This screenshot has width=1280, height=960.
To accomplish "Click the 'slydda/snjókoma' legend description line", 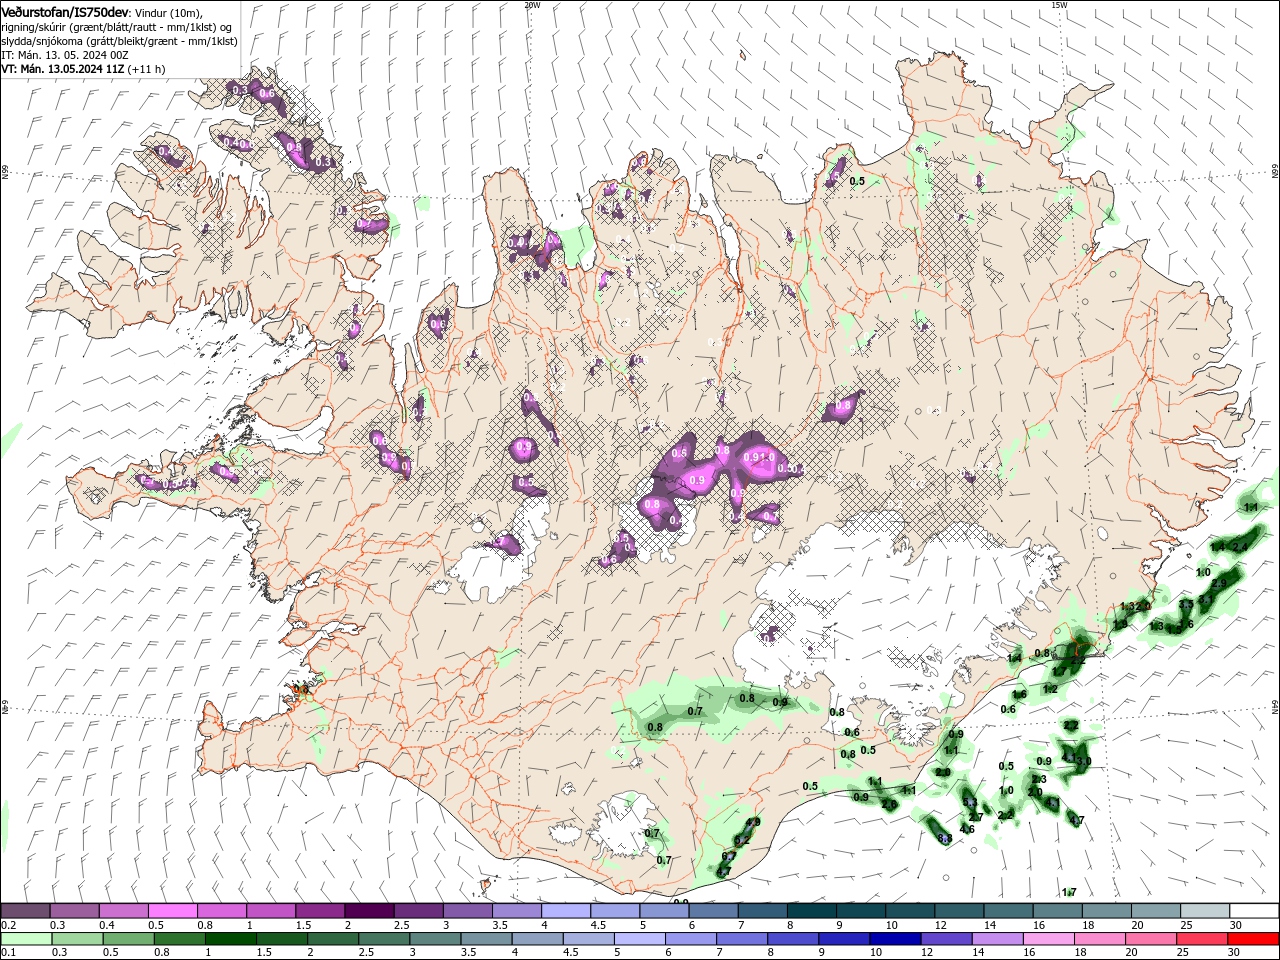I will (119, 41).
